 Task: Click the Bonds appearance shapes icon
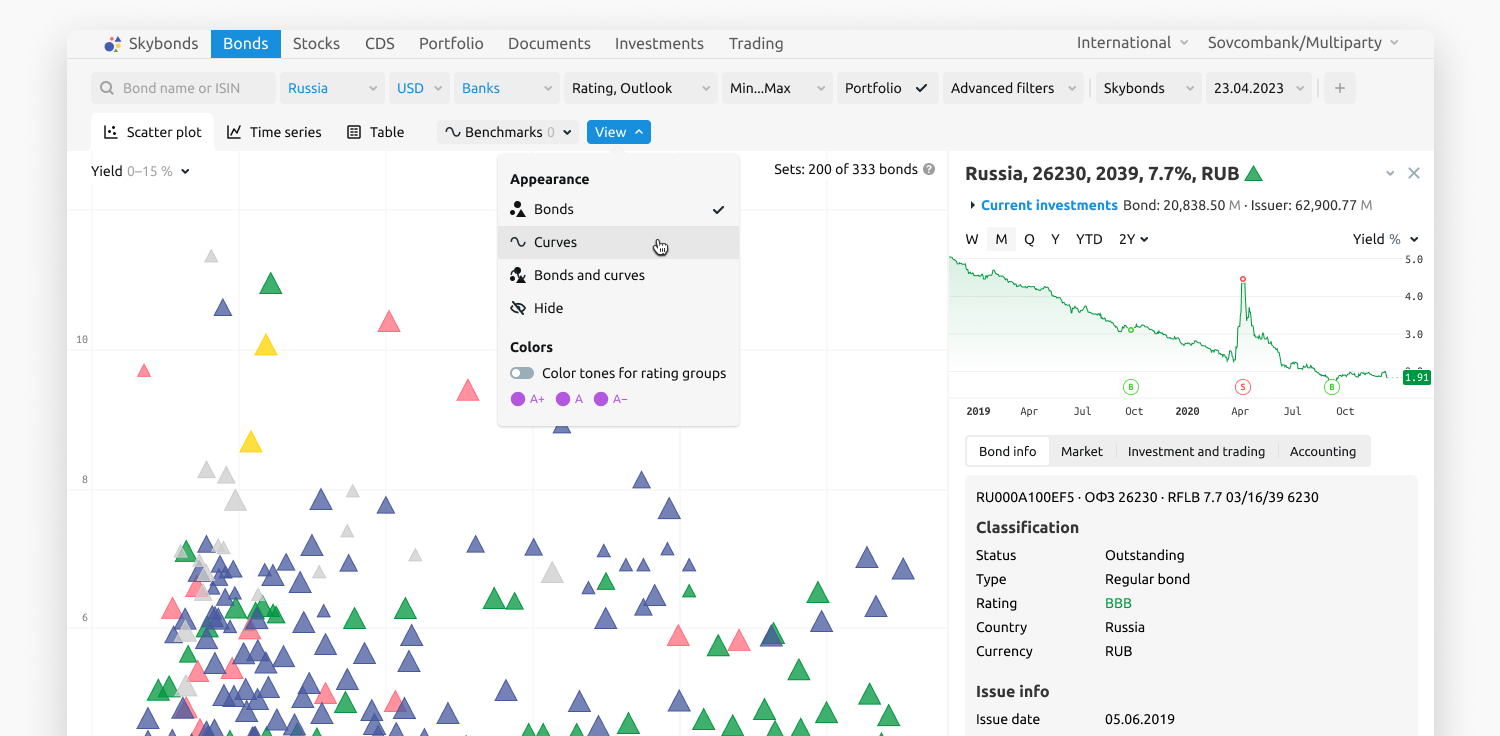click(518, 209)
